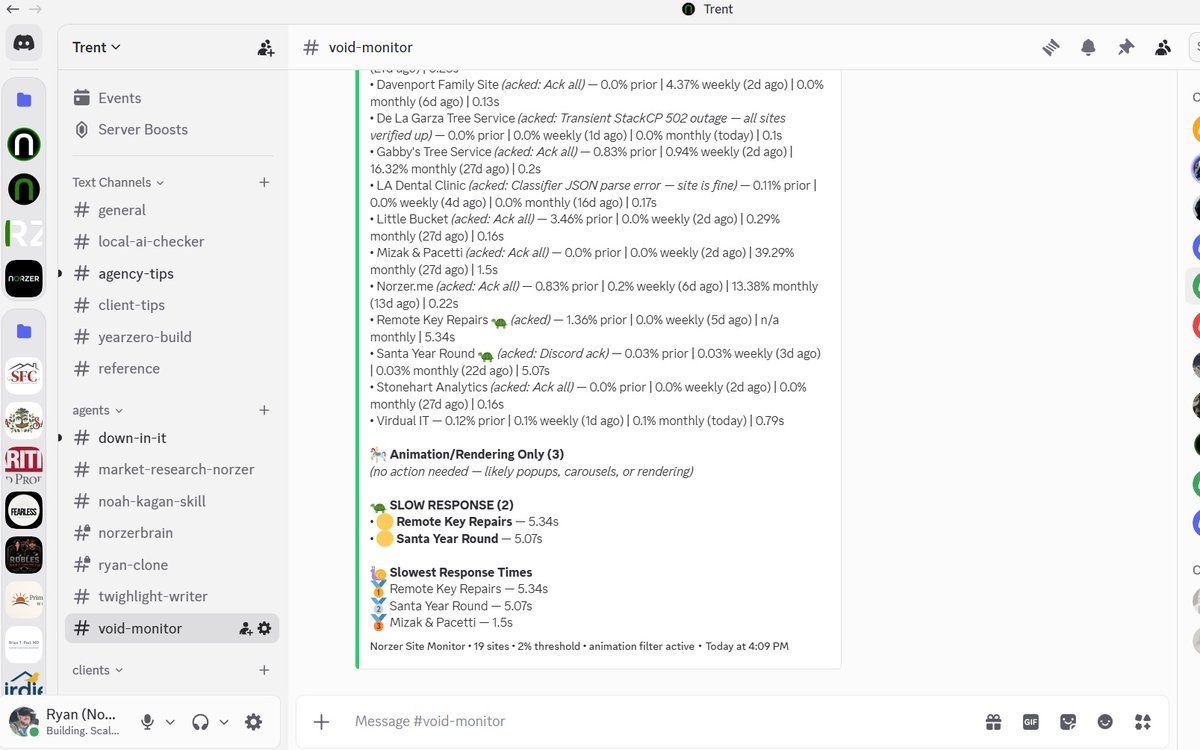
Task: Open the Trent server dropdown menu
Action: [96, 47]
